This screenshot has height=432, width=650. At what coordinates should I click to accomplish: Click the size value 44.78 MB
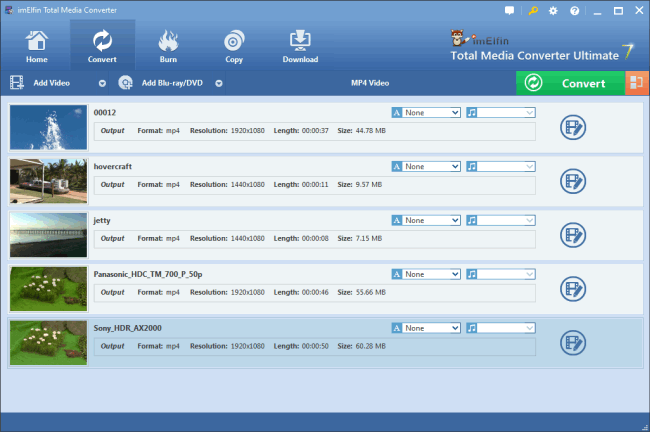pos(371,131)
